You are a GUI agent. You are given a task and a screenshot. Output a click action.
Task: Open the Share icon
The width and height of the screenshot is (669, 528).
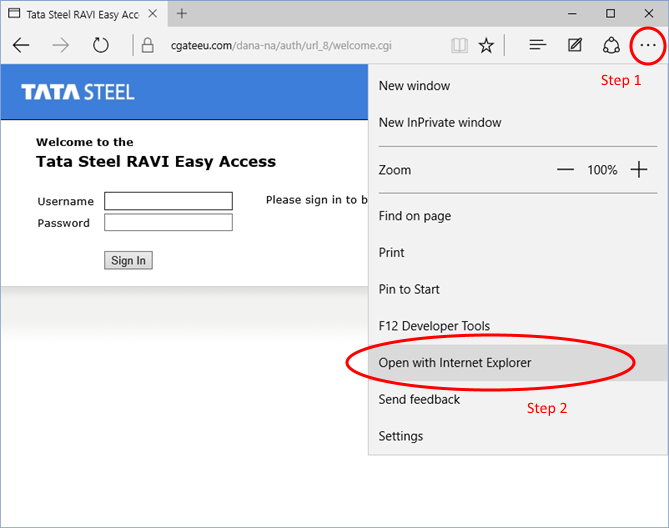tap(611, 45)
